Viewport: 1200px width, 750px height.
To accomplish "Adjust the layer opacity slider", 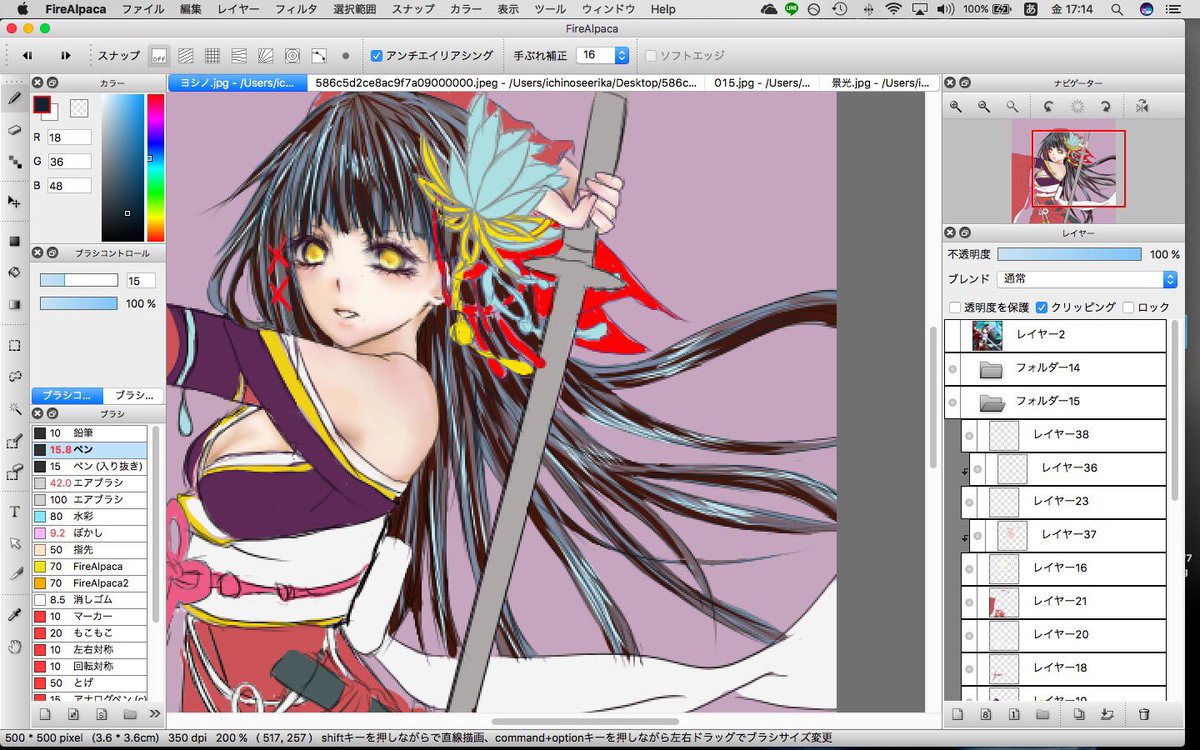I will point(1069,254).
